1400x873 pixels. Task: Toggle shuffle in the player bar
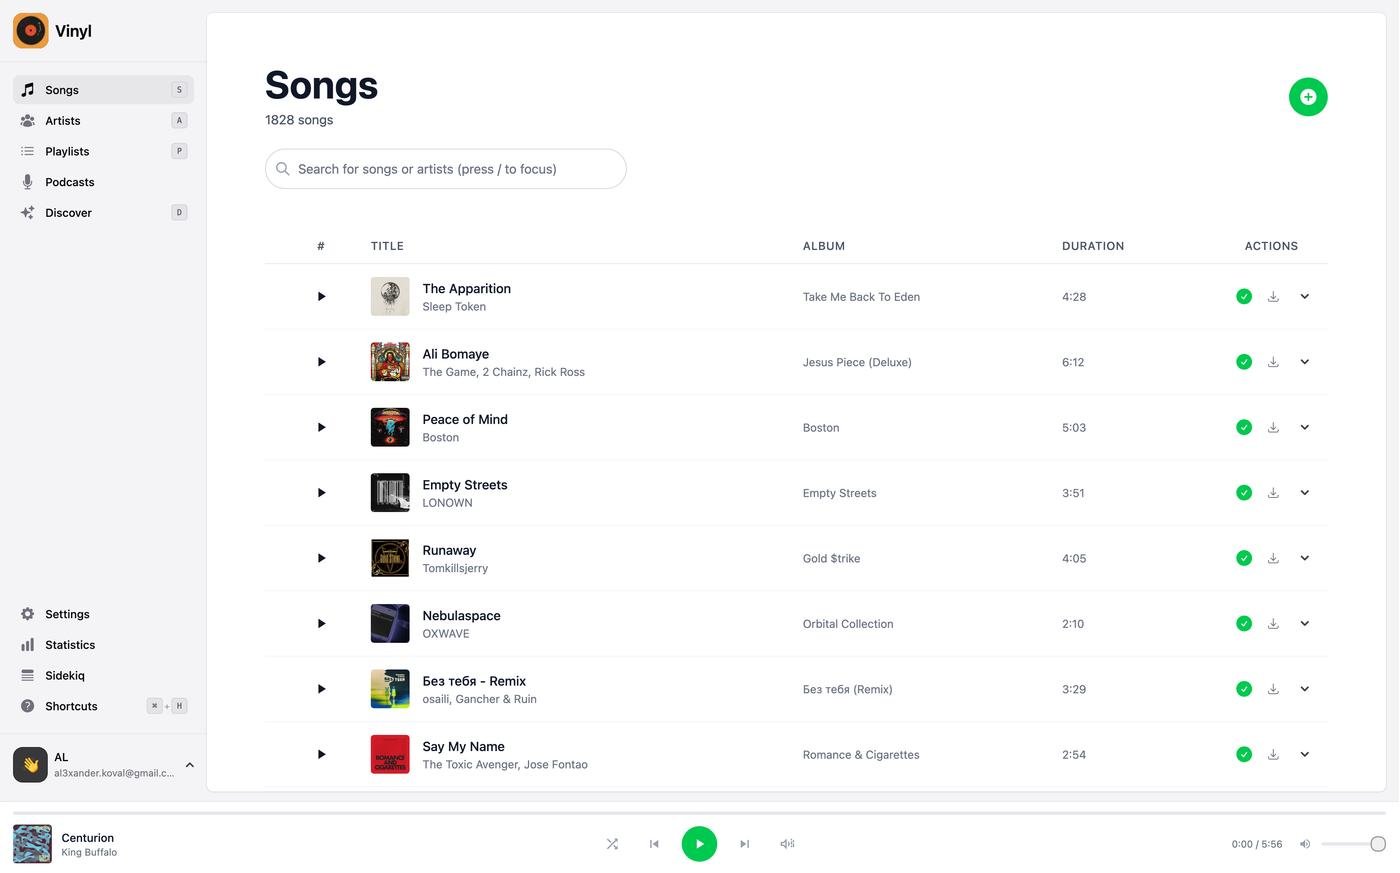612,844
